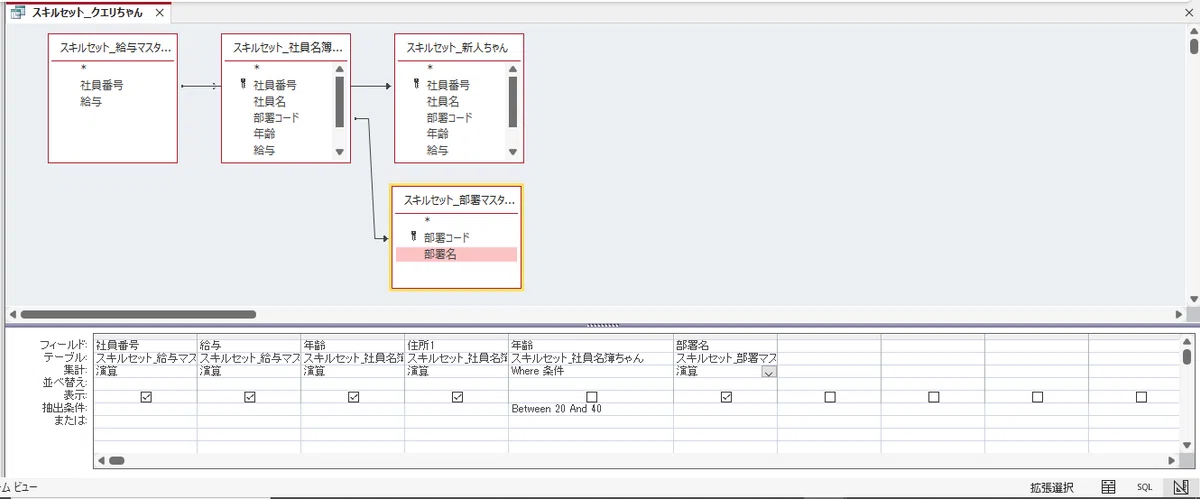The width and height of the screenshot is (1200, 499).
Task: Select 社員番号 field in 給与マスタ table
Action: point(102,86)
